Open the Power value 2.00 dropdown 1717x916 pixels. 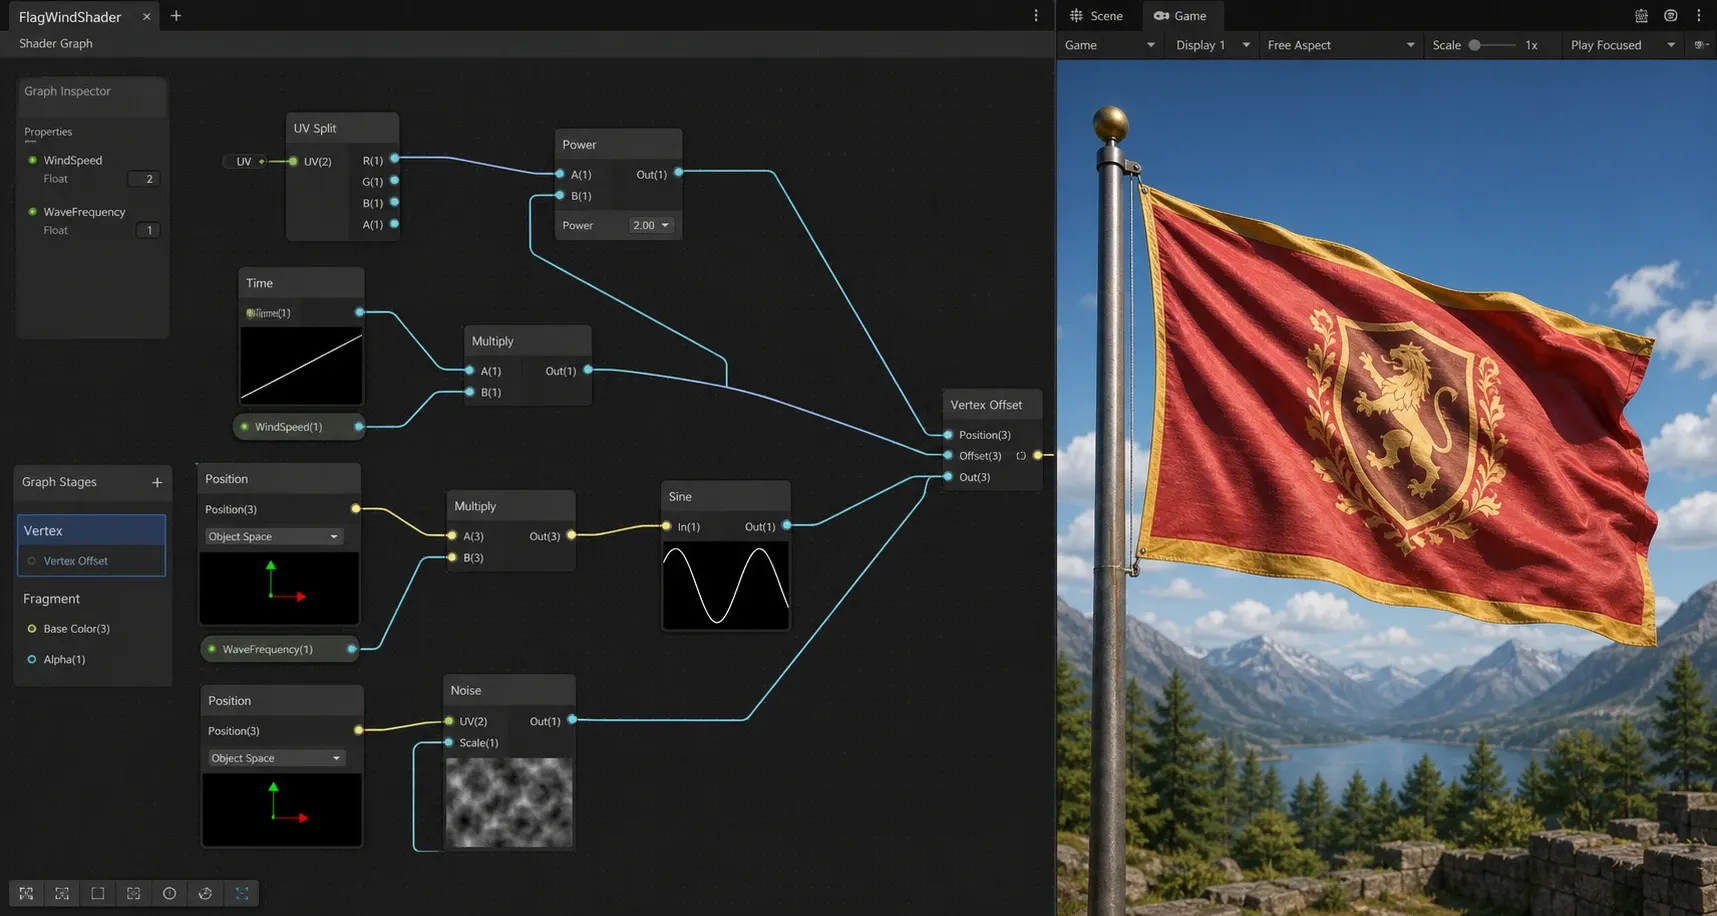coord(651,226)
